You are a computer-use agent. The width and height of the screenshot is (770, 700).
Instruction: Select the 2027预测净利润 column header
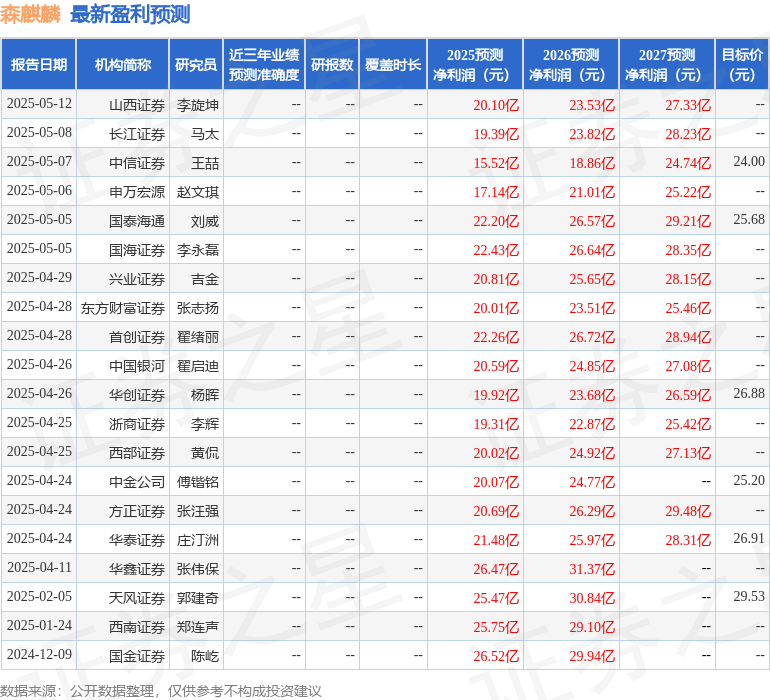coord(667,64)
